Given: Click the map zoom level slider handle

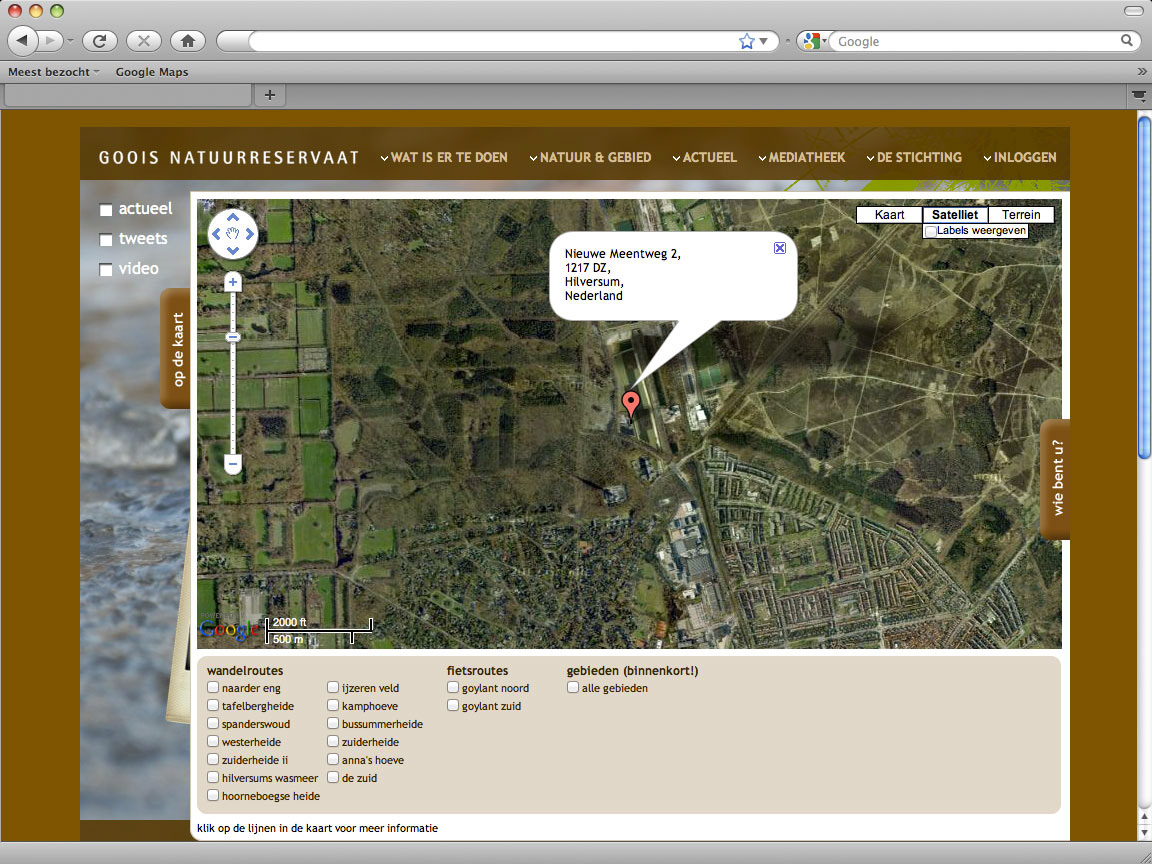Looking at the screenshot, I should click(233, 337).
